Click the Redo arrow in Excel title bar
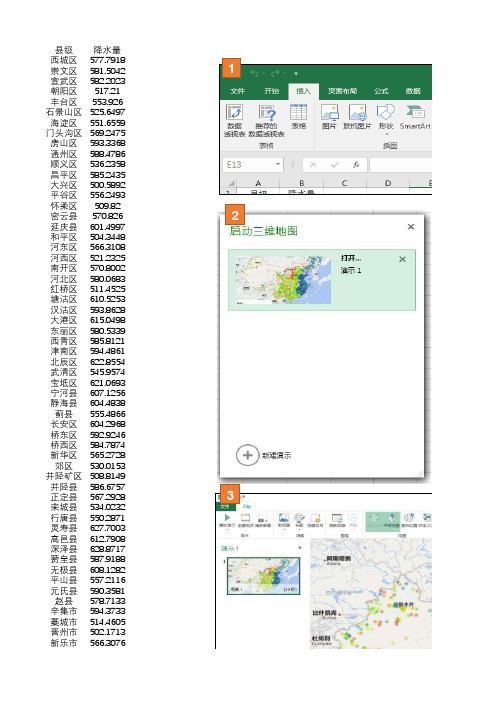The width and height of the screenshot is (496, 702). pos(275,73)
